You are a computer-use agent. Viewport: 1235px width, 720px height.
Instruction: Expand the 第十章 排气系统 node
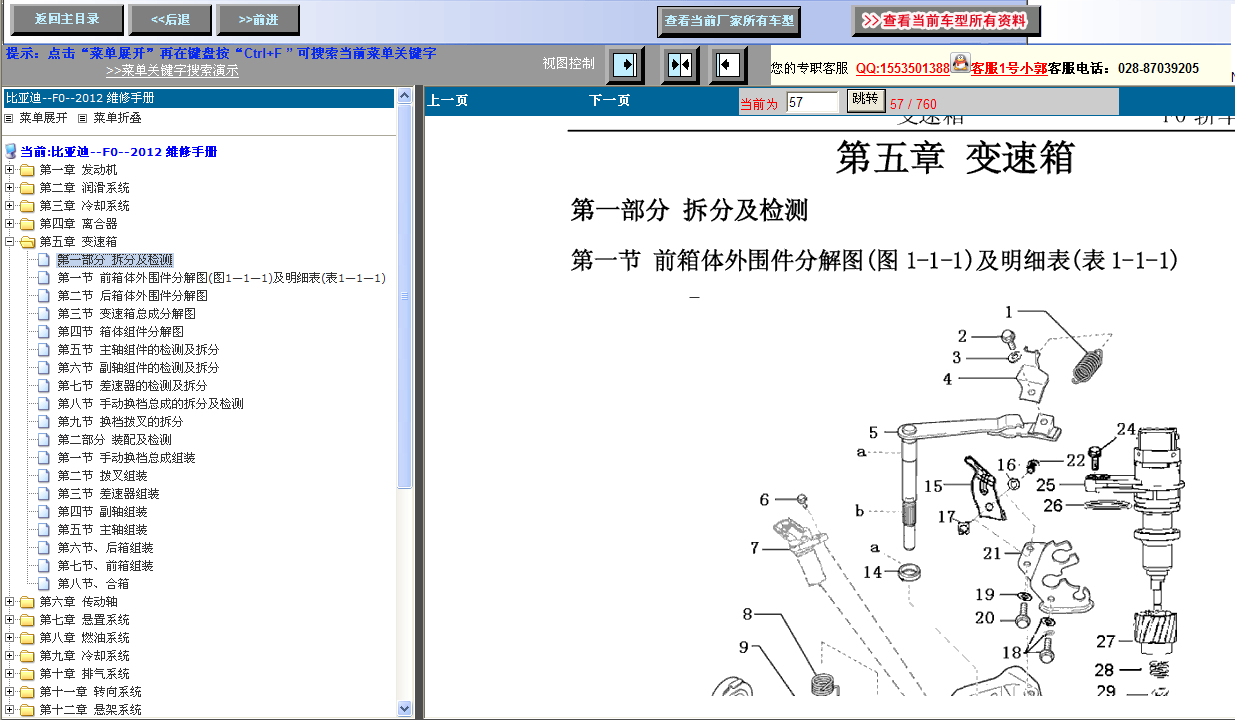10,674
